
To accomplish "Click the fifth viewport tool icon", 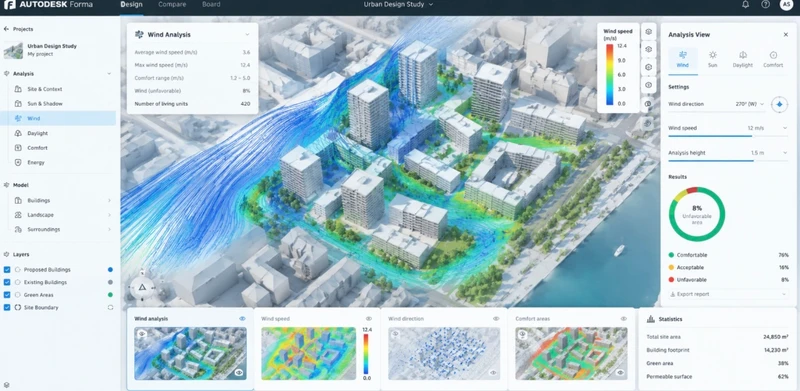I will tap(648, 104).
